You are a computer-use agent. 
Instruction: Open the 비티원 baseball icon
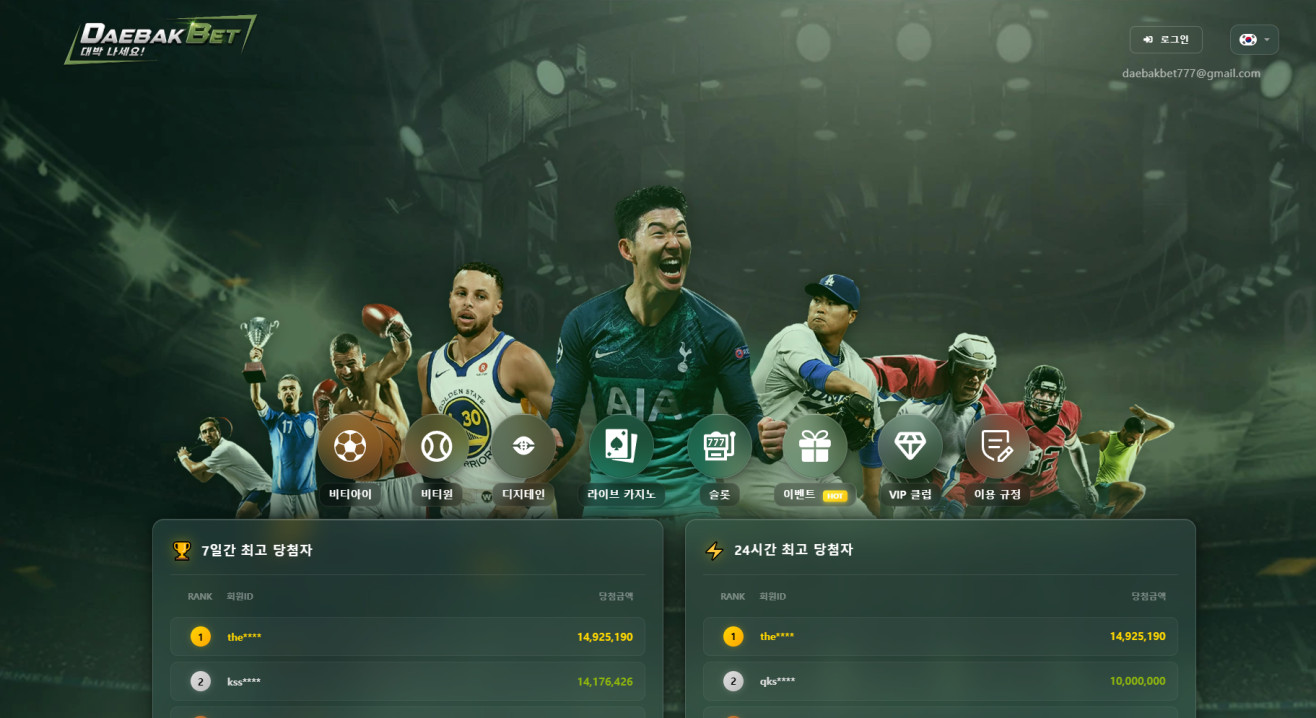[436, 446]
